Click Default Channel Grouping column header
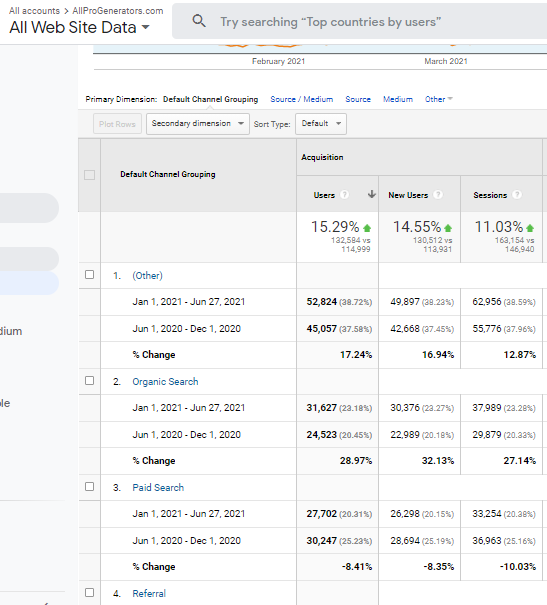Viewport: 547px width, 605px height. [168, 174]
